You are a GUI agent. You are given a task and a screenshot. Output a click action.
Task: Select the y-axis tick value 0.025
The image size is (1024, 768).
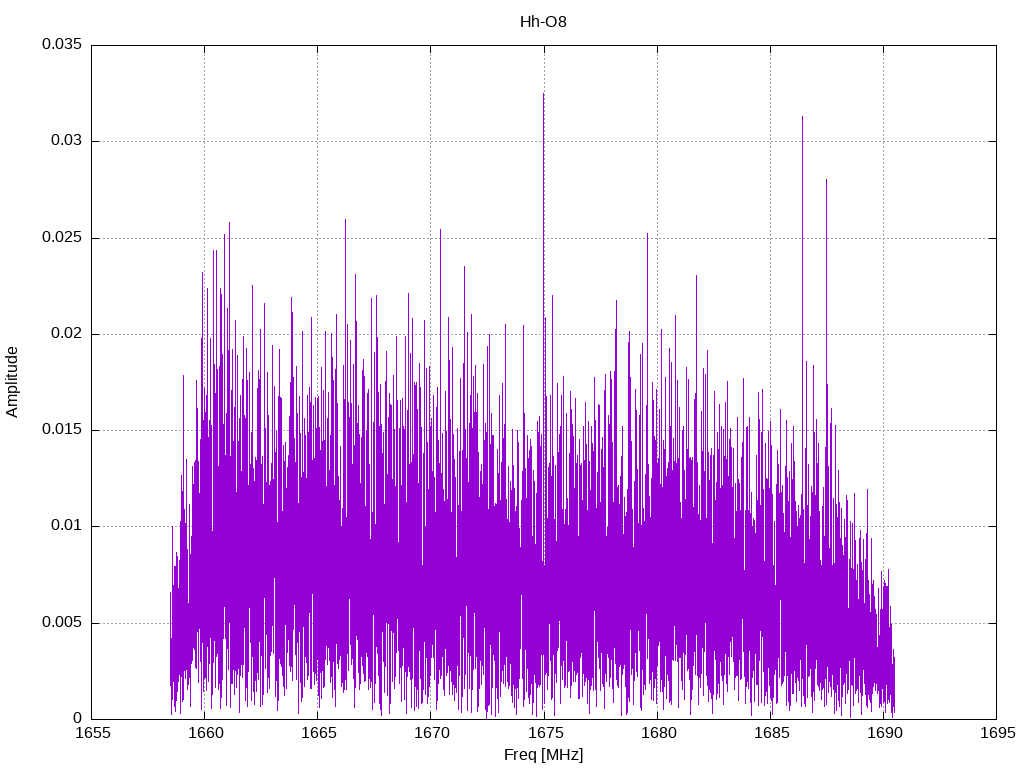[x=62, y=237]
